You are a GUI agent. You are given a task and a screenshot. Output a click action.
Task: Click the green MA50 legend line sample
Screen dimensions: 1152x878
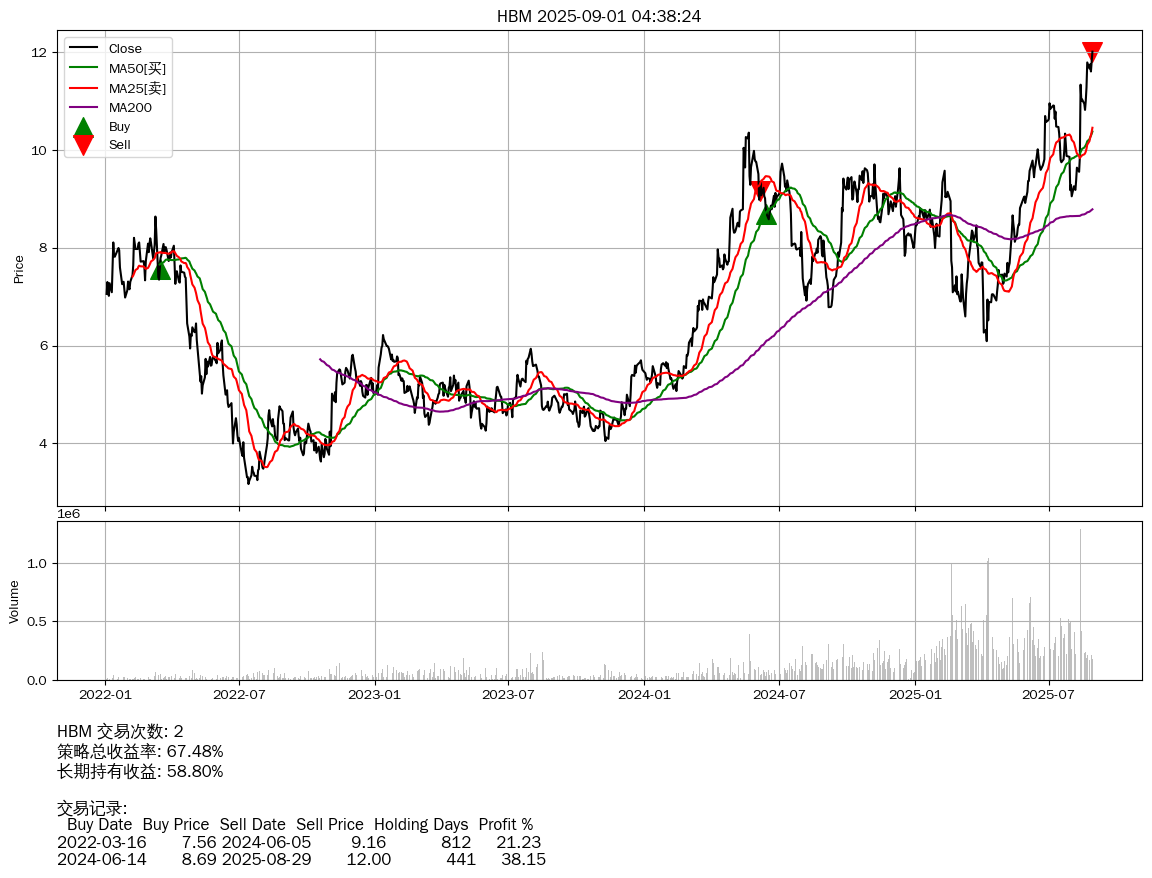pos(83,68)
